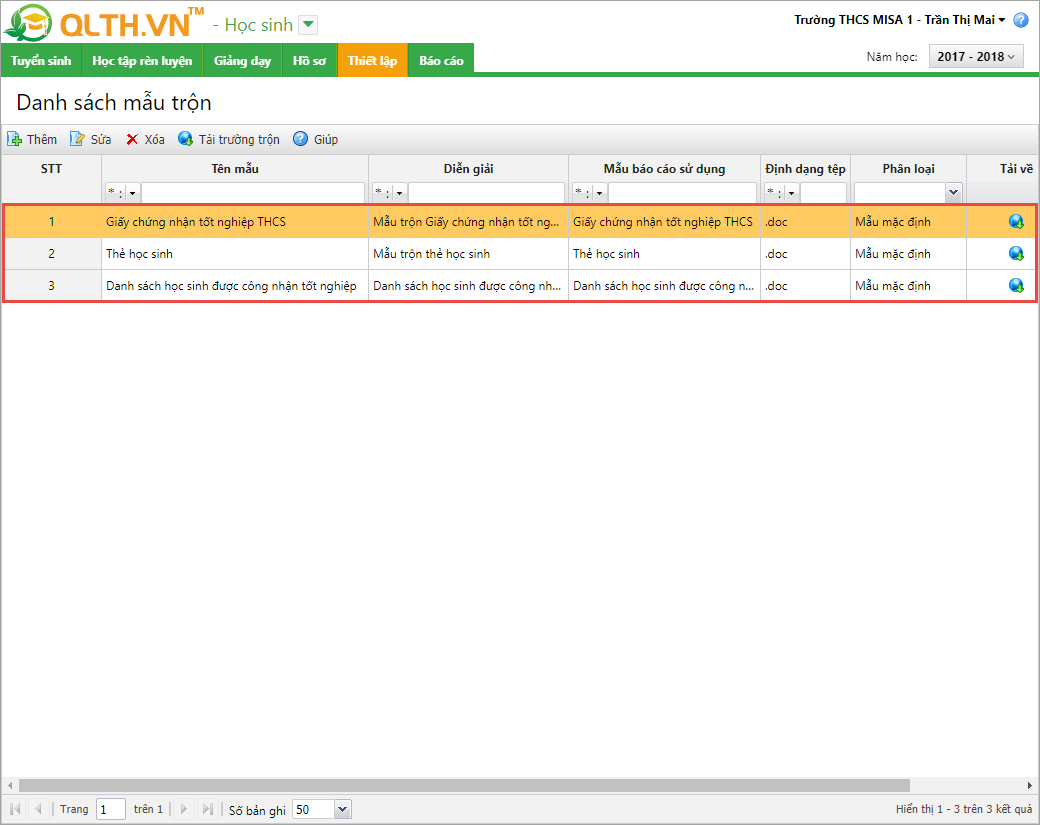Click the Tên mẫu filter text field

pyautogui.click(x=253, y=193)
